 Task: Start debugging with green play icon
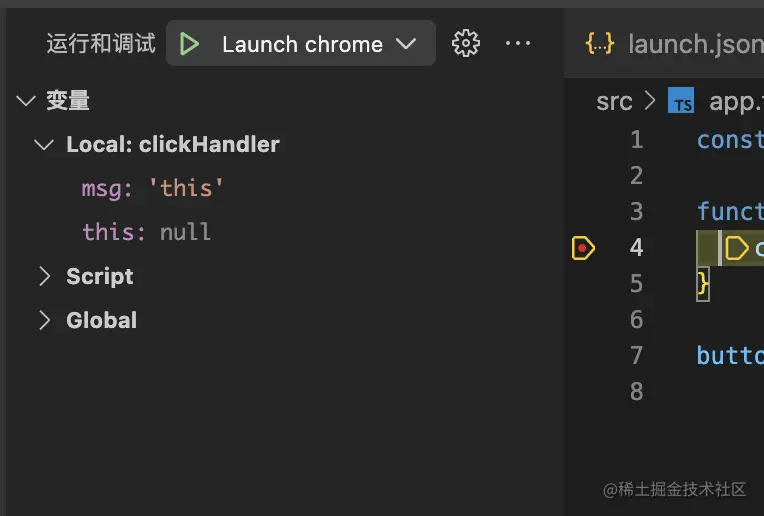point(189,44)
